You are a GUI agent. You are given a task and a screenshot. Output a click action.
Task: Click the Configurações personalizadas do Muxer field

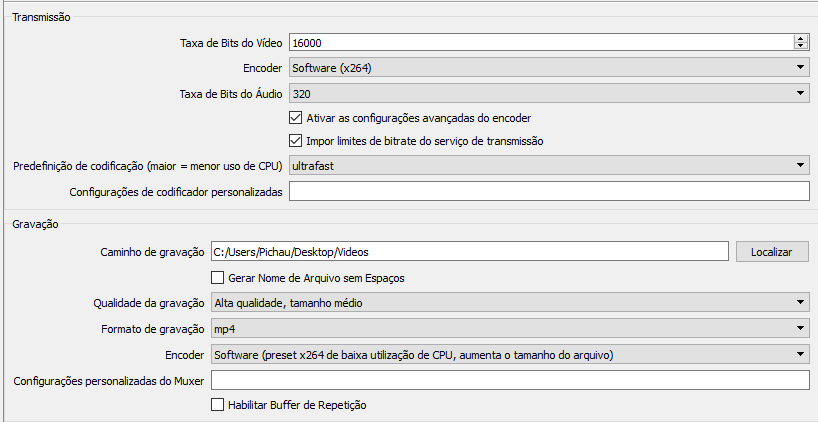click(510, 381)
